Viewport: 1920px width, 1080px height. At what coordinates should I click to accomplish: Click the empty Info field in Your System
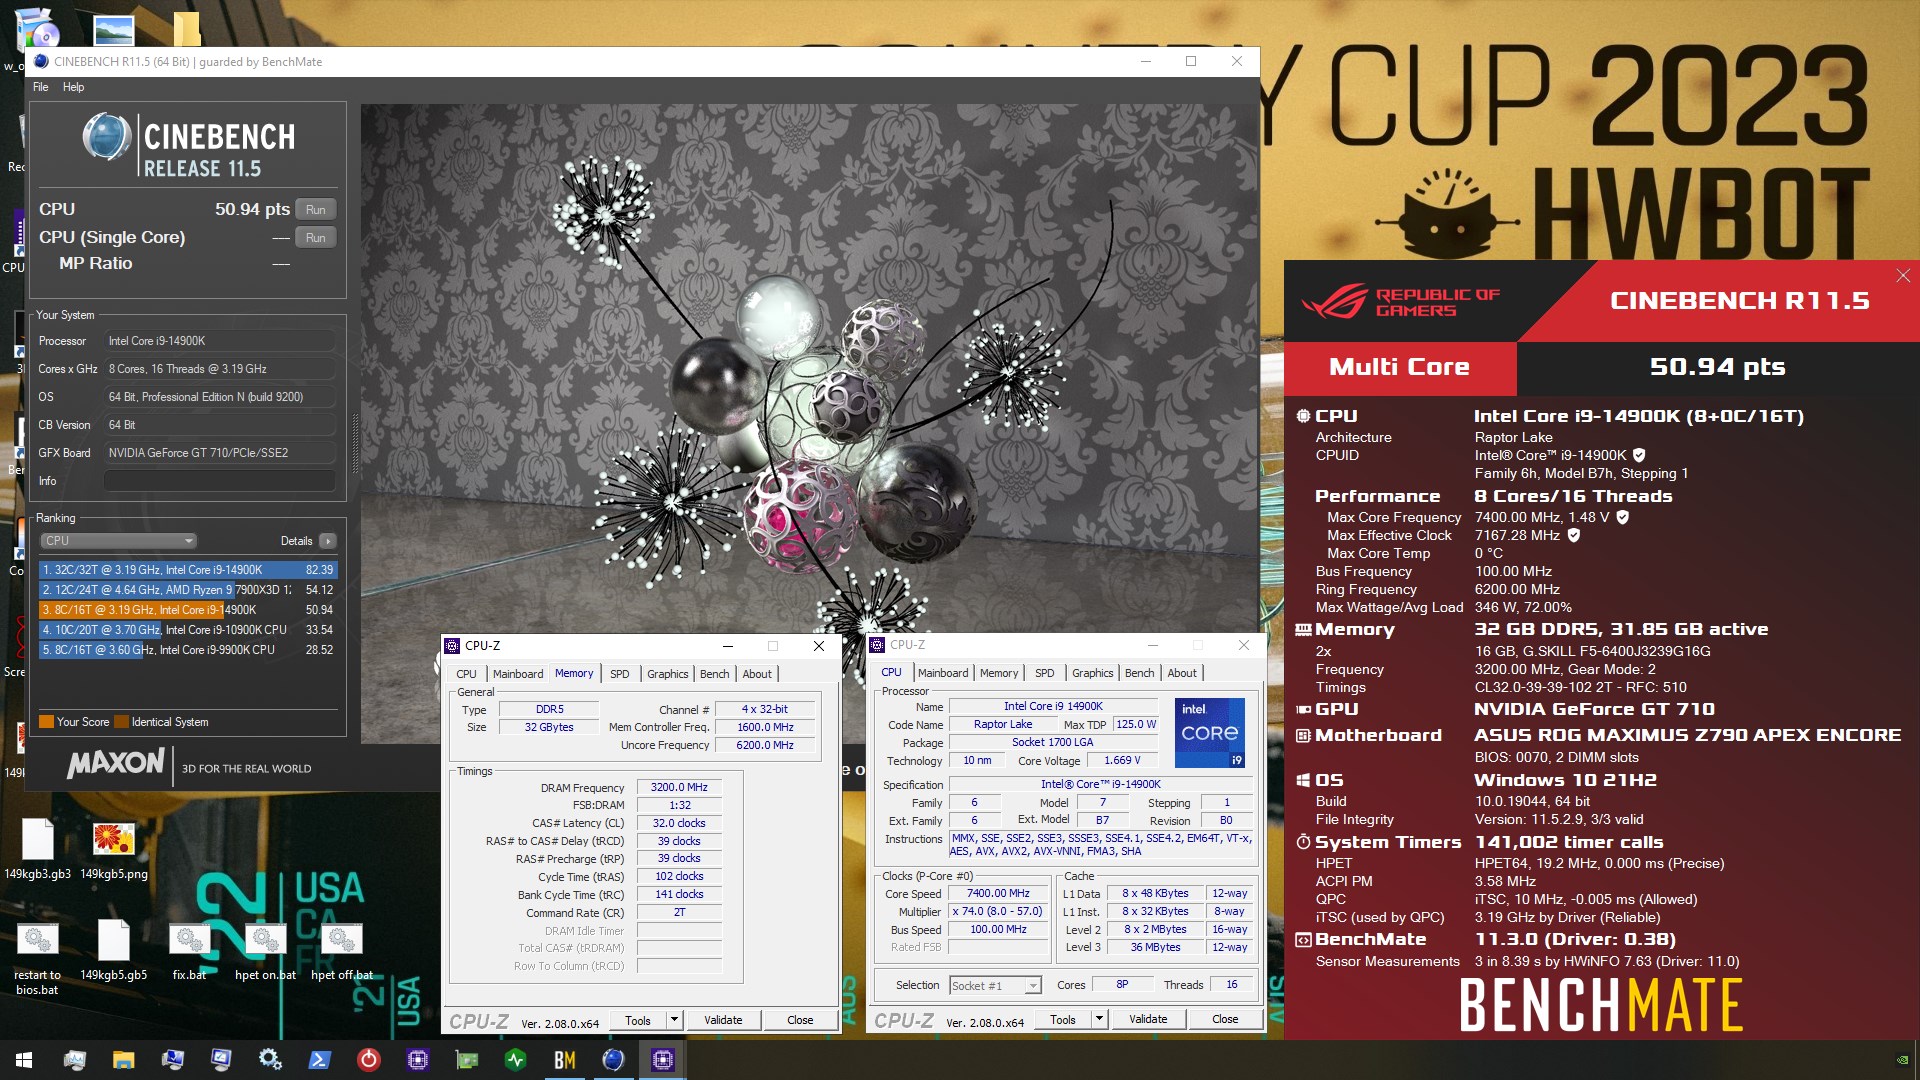click(219, 481)
